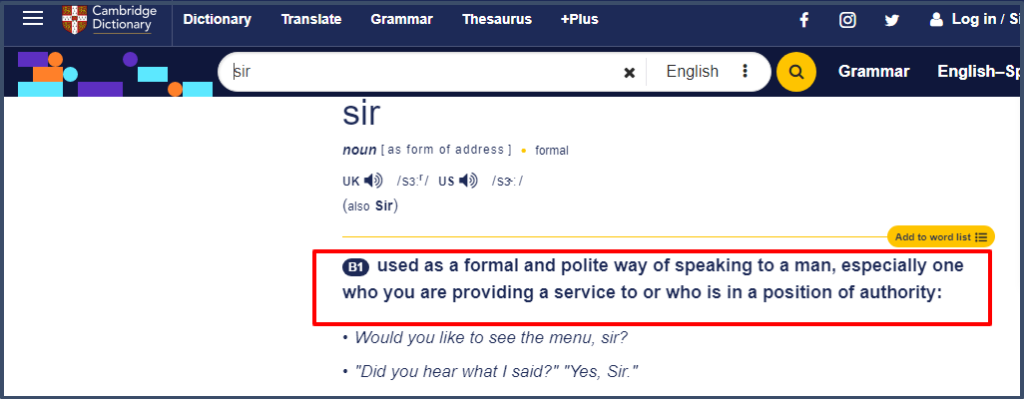Screen dimensions: 1024x399
Task: Open the Instagram icon link
Action: point(848,20)
